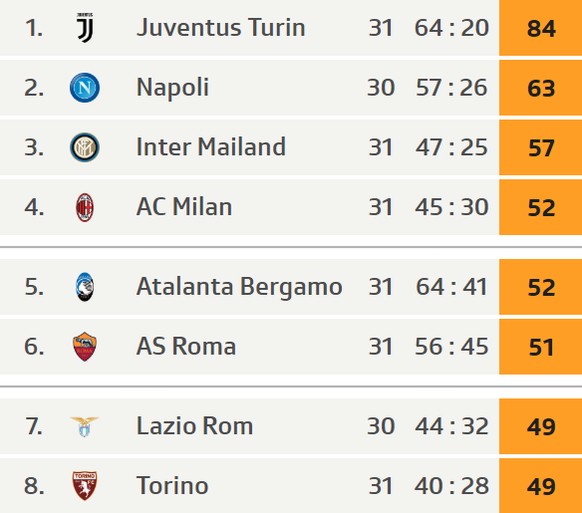Click the Juventus Turin club crest
The image size is (582, 513).
[x=85, y=27]
